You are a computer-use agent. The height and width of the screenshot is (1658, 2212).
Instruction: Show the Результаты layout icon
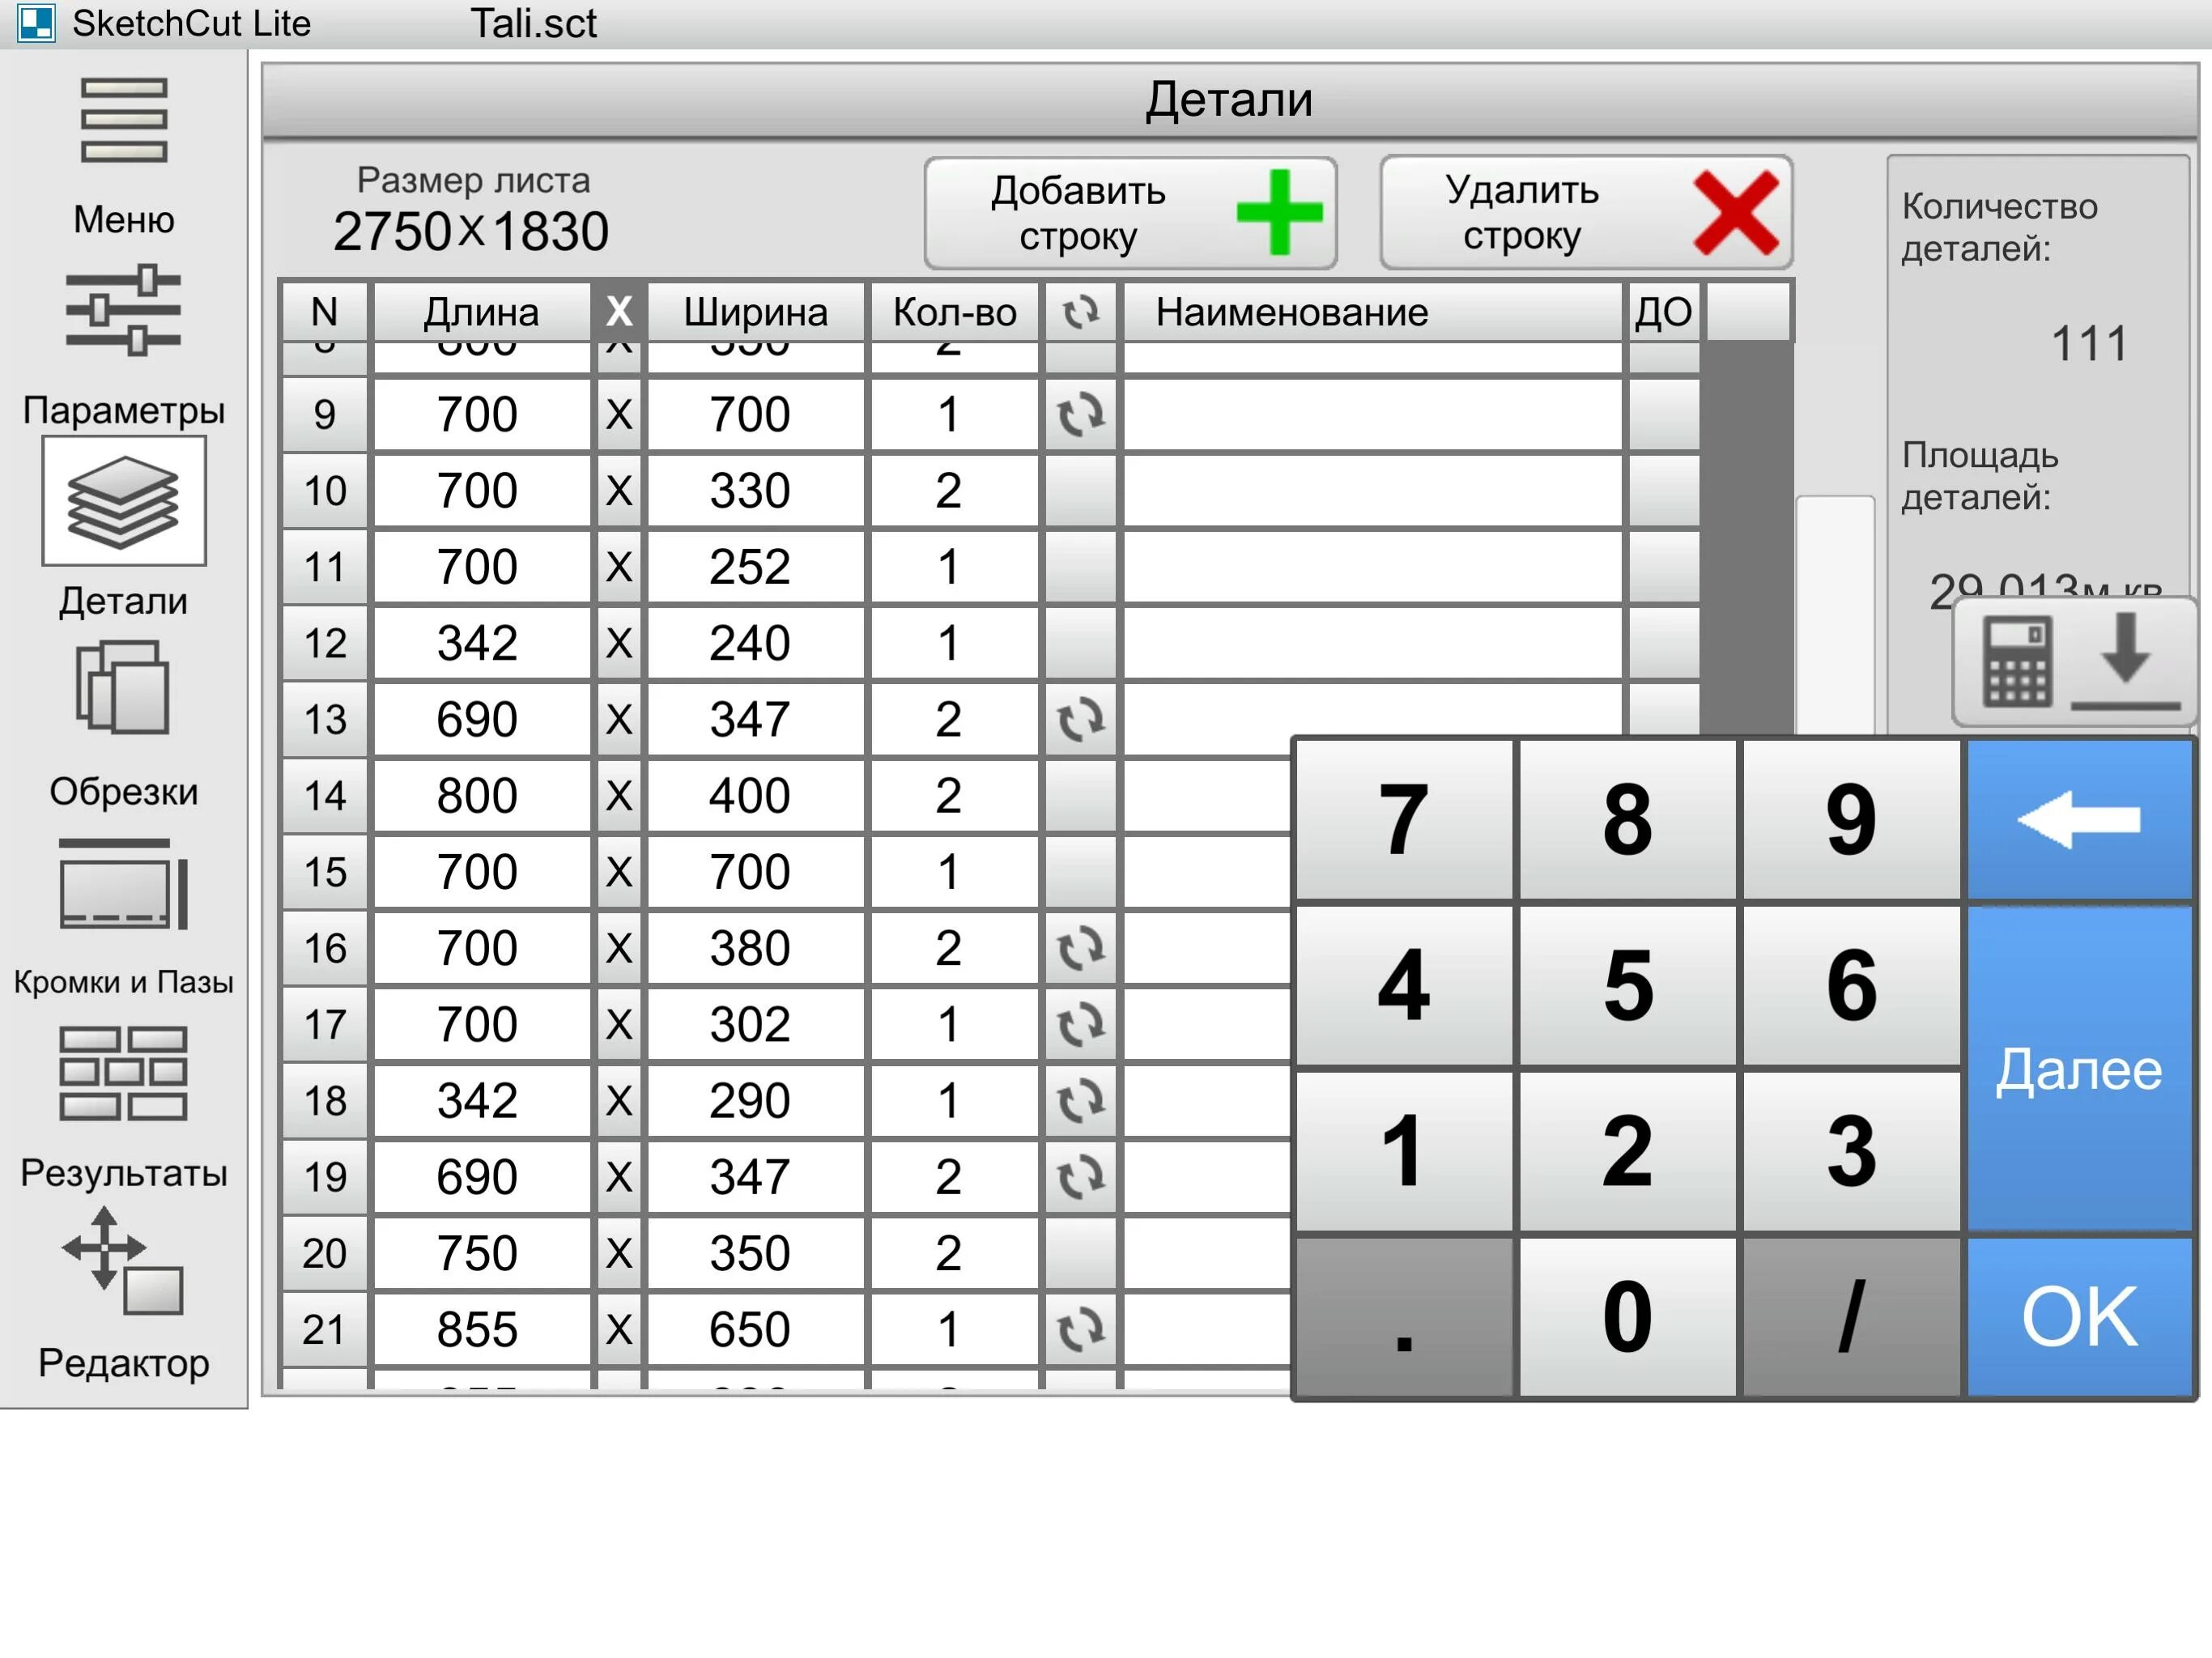[x=123, y=1073]
